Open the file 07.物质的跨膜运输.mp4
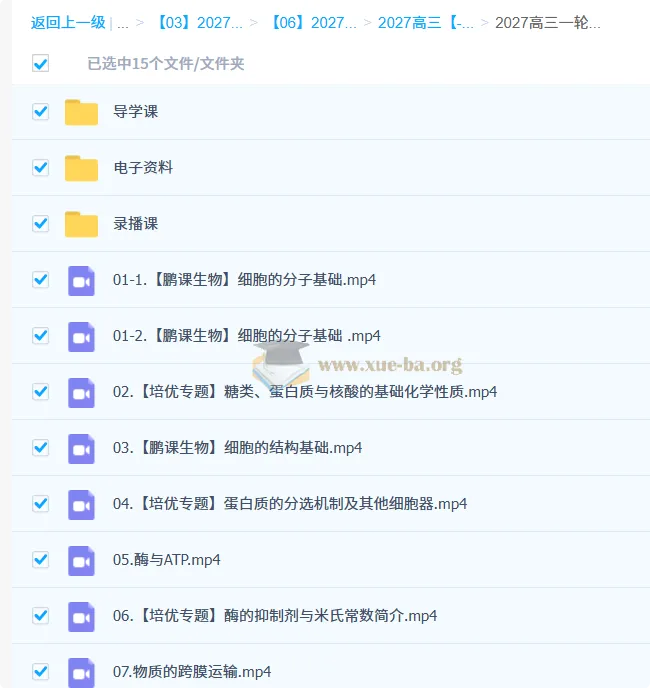 click(x=192, y=672)
